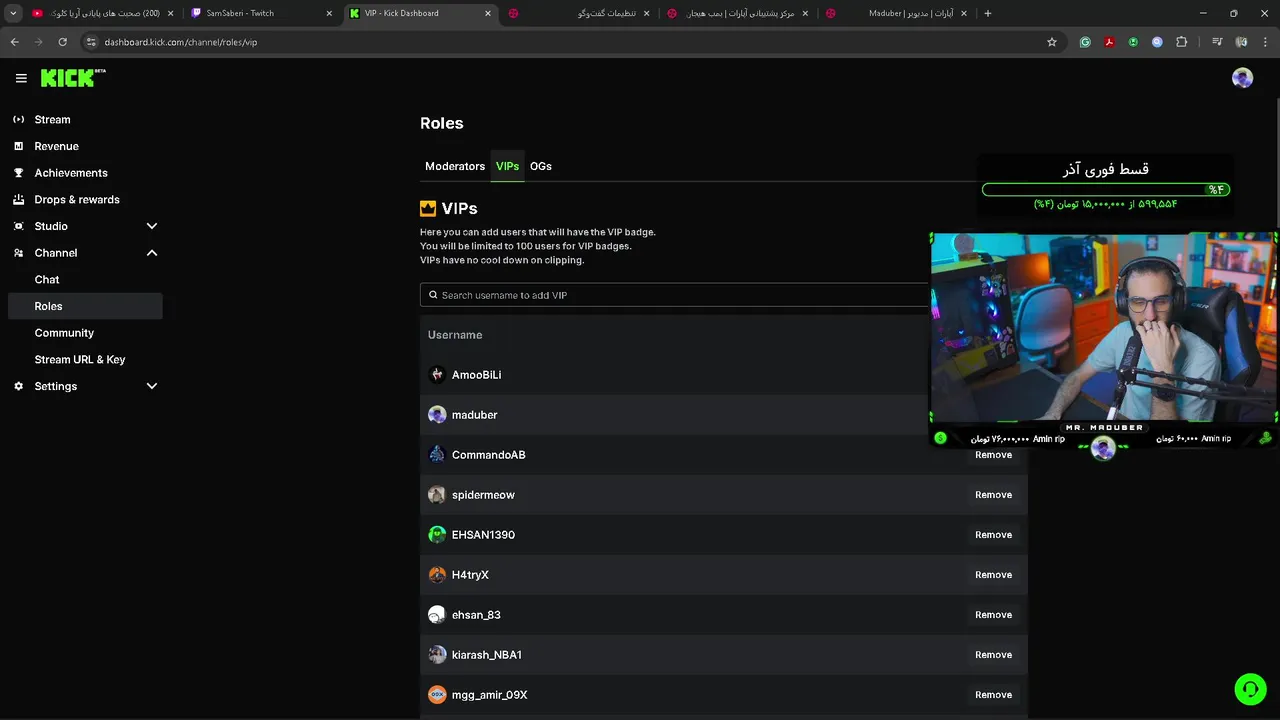The height and width of the screenshot is (720, 1280).
Task: Open Chat in the sidebar
Action: click(x=47, y=280)
